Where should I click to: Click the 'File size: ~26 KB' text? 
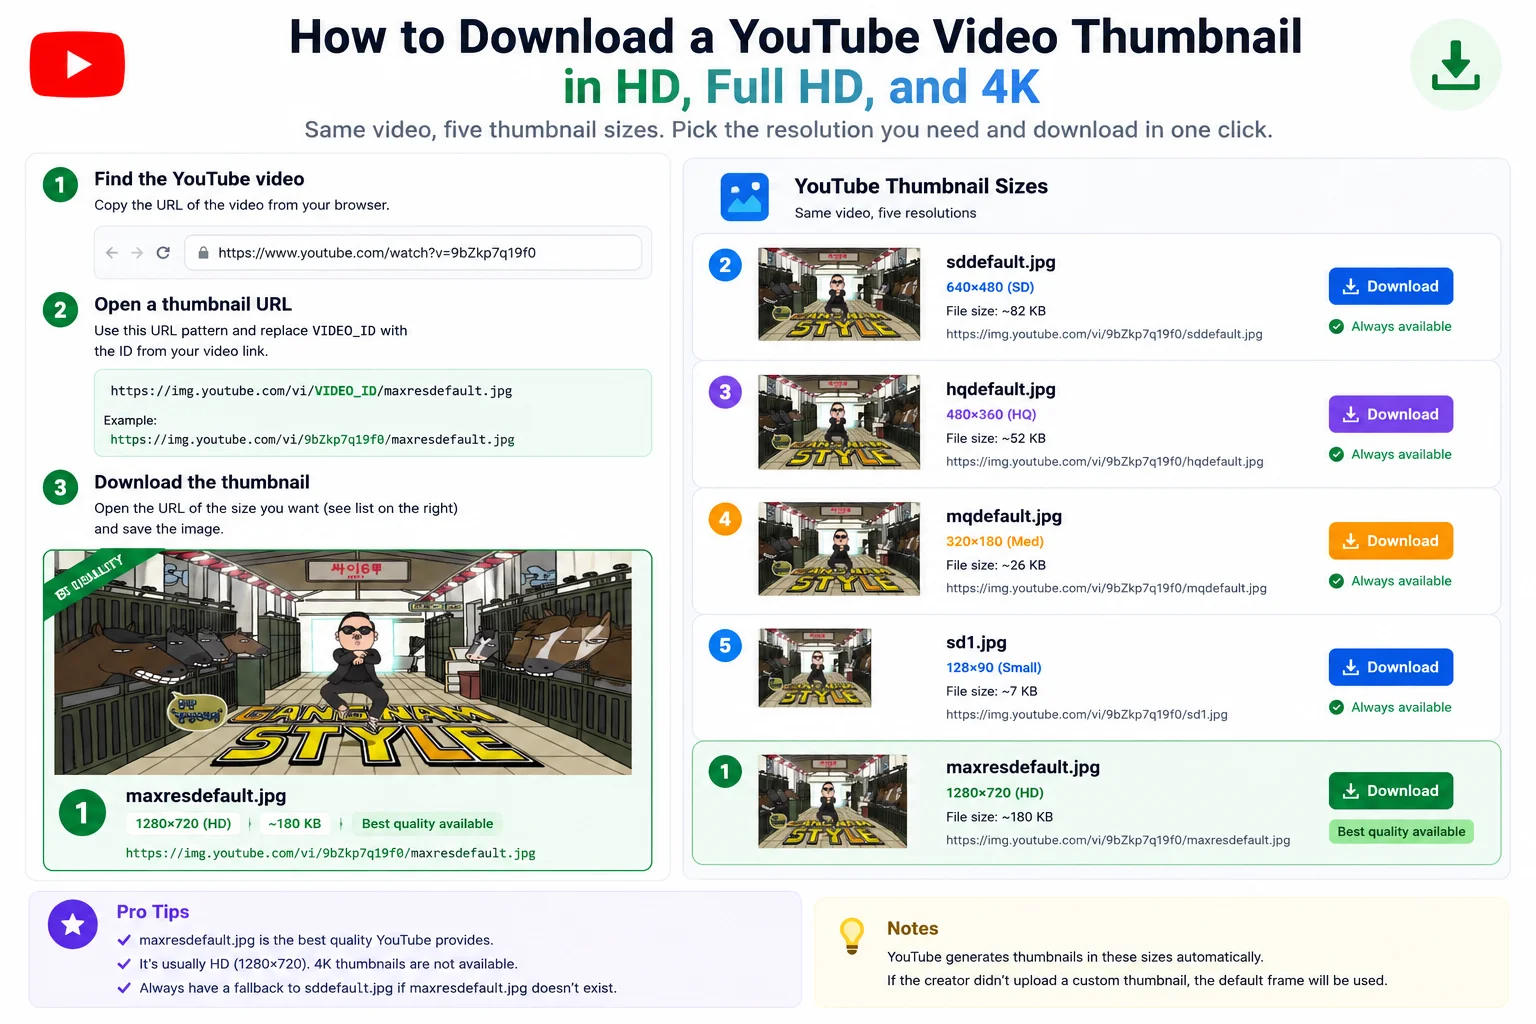coord(996,565)
